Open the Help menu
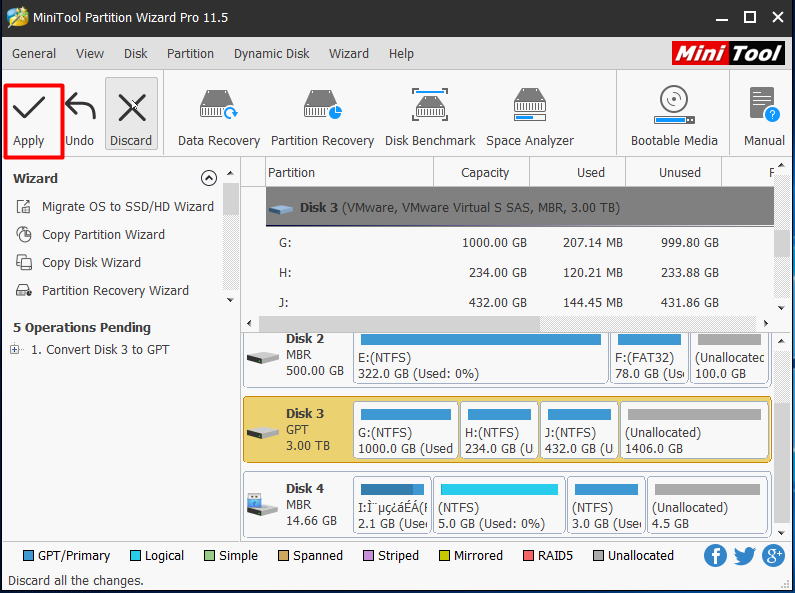The width and height of the screenshot is (795, 593). coord(401,54)
